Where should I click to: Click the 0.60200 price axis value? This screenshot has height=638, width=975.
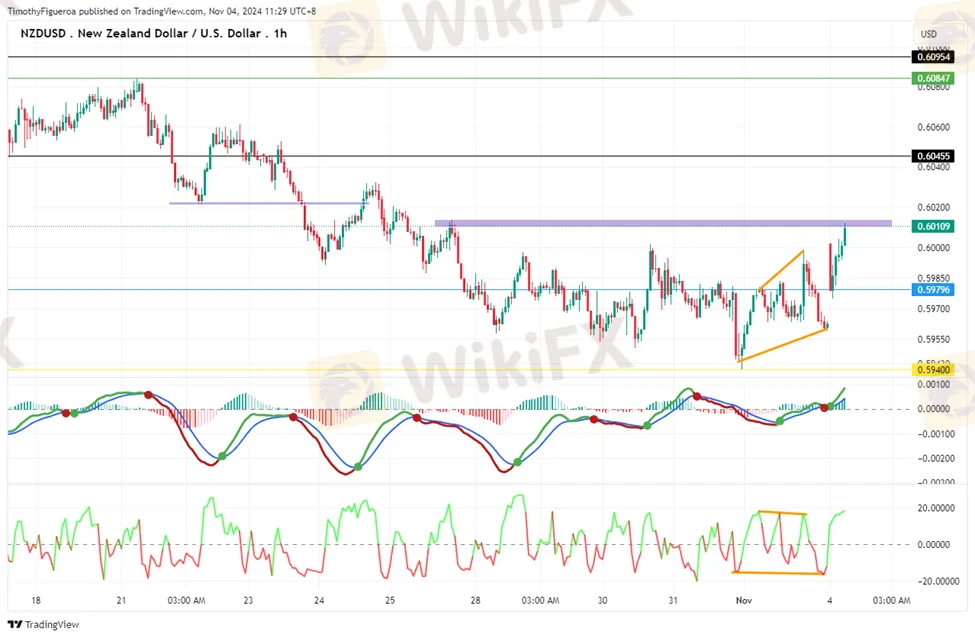pos(933,208)
